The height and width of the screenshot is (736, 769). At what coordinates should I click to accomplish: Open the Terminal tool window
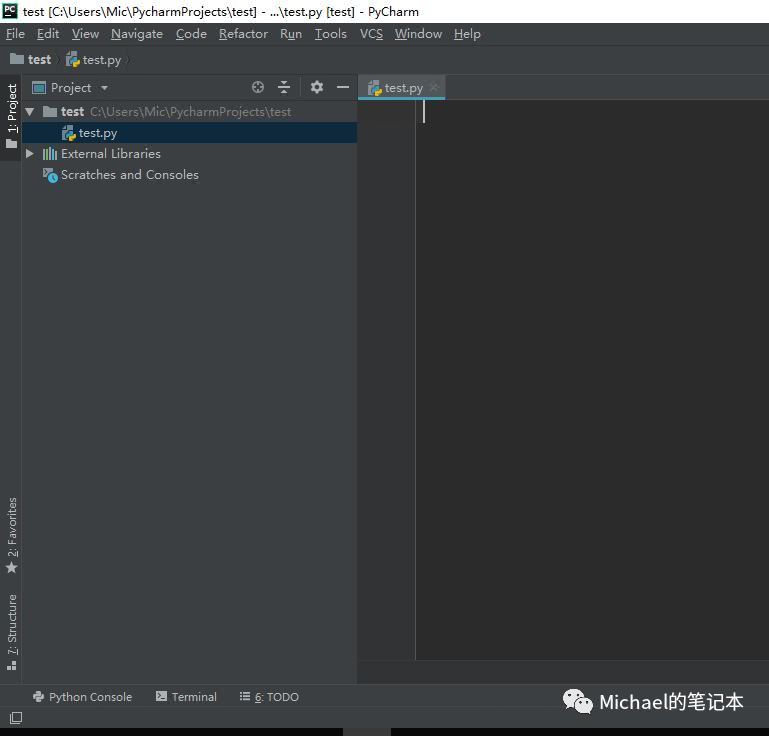[186, 697]
